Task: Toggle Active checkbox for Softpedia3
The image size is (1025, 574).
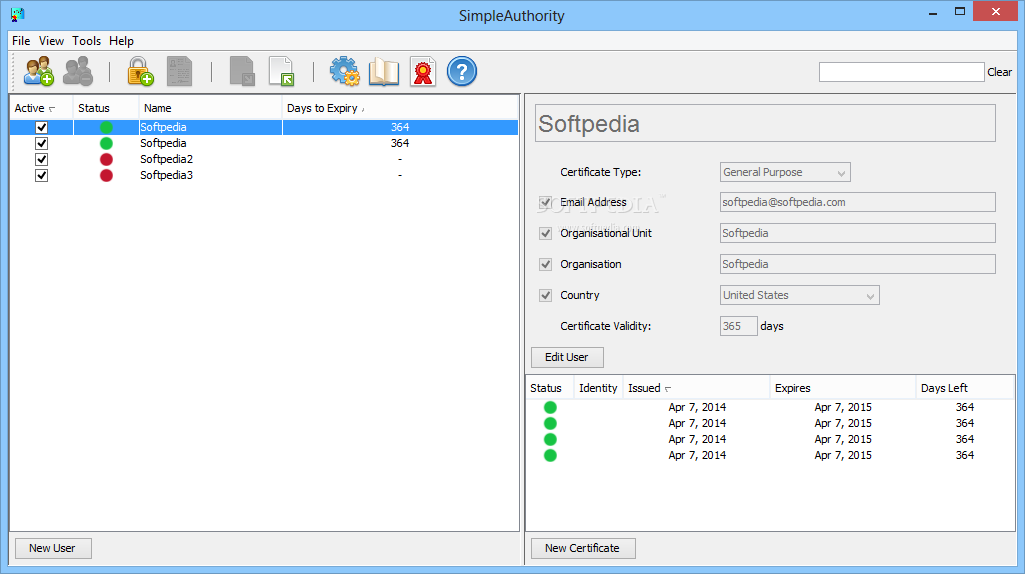Action: (x=41, y=175)
